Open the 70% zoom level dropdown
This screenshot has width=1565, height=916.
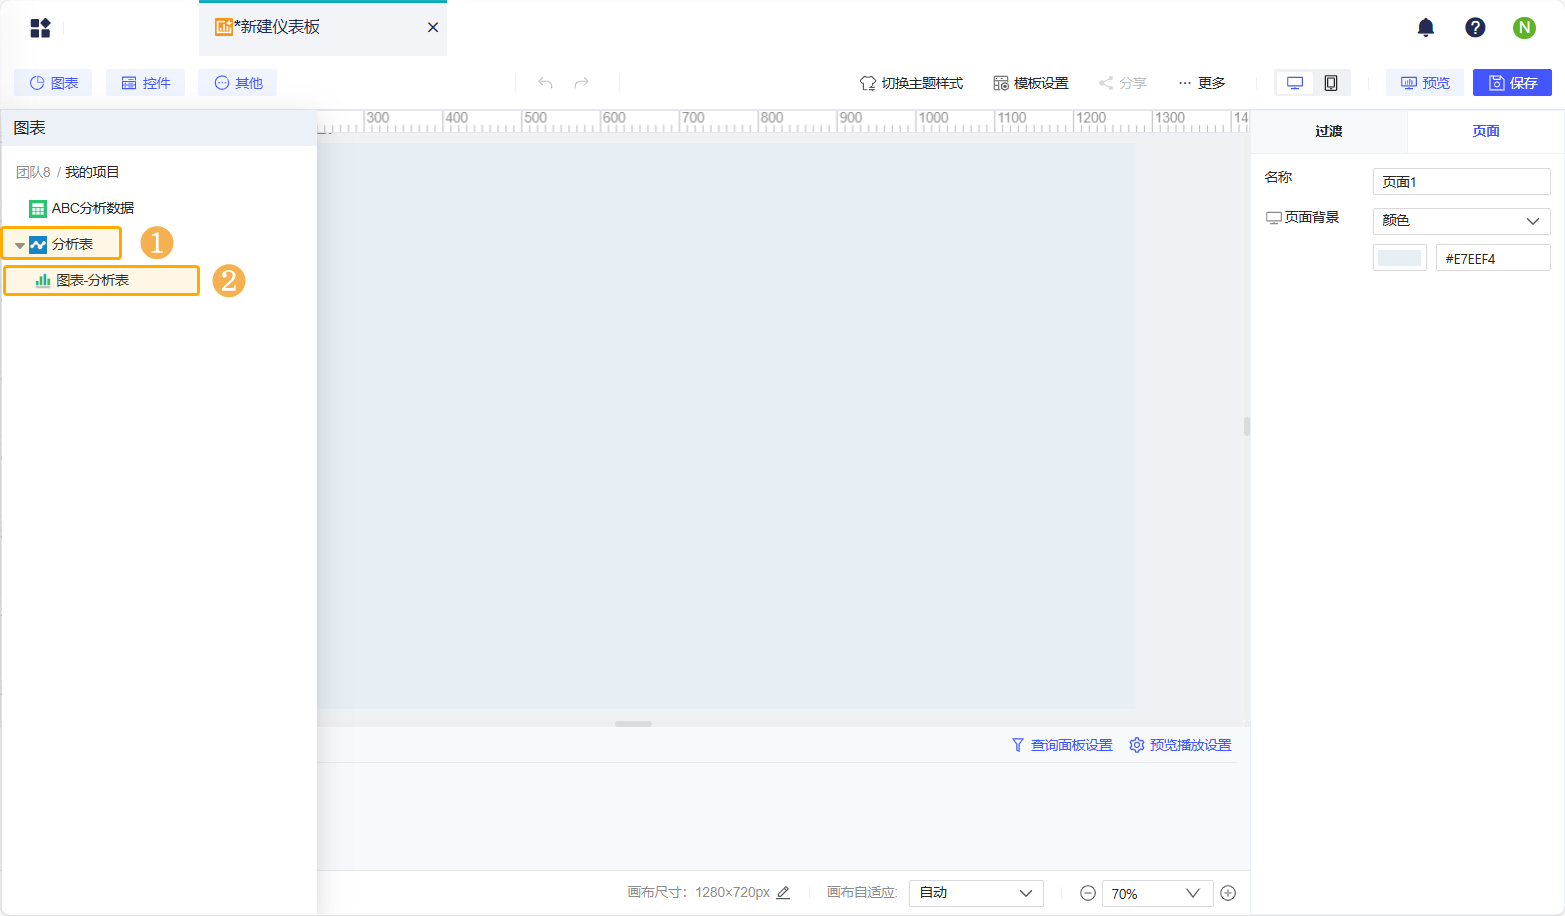(1156, 893)
